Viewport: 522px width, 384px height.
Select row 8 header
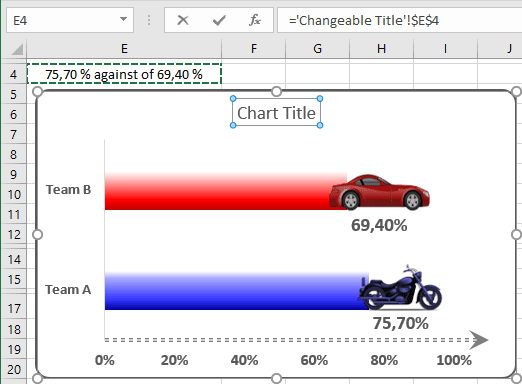pyautogui.click(x=13, y=154)
